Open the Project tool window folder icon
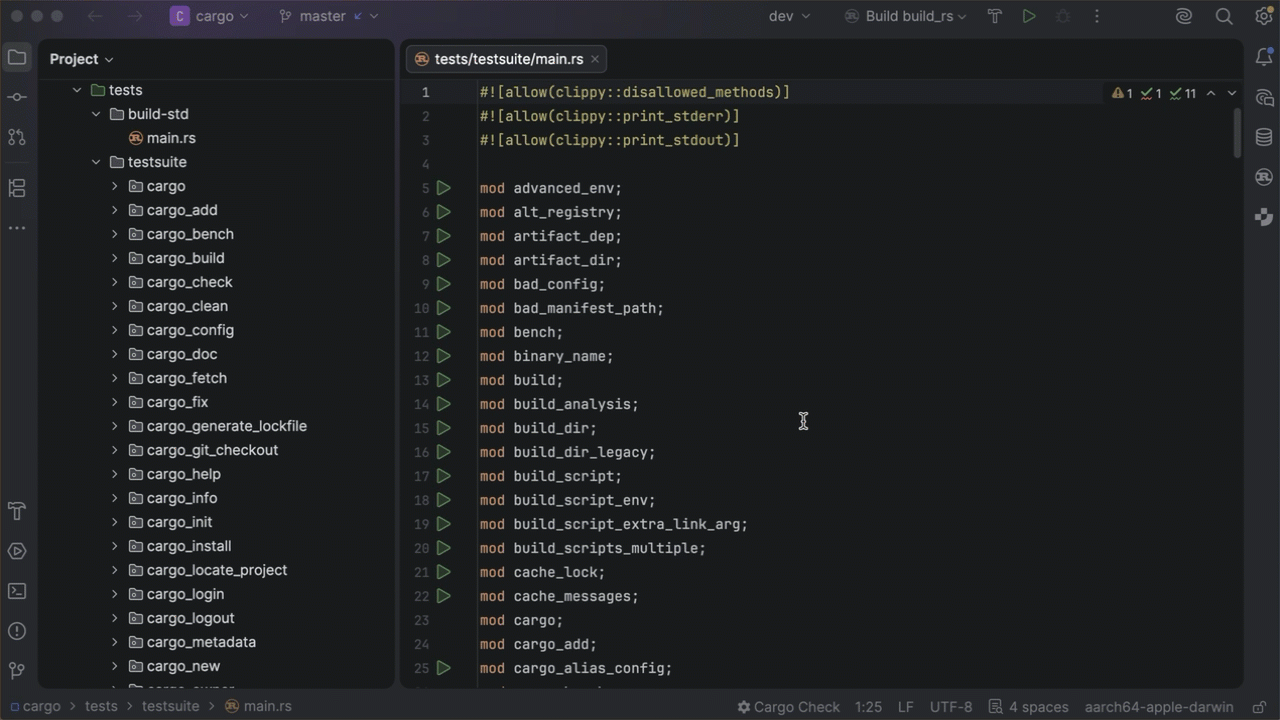Image resolution: width=1280 pixels, height=720 pixels. (17, 58)
